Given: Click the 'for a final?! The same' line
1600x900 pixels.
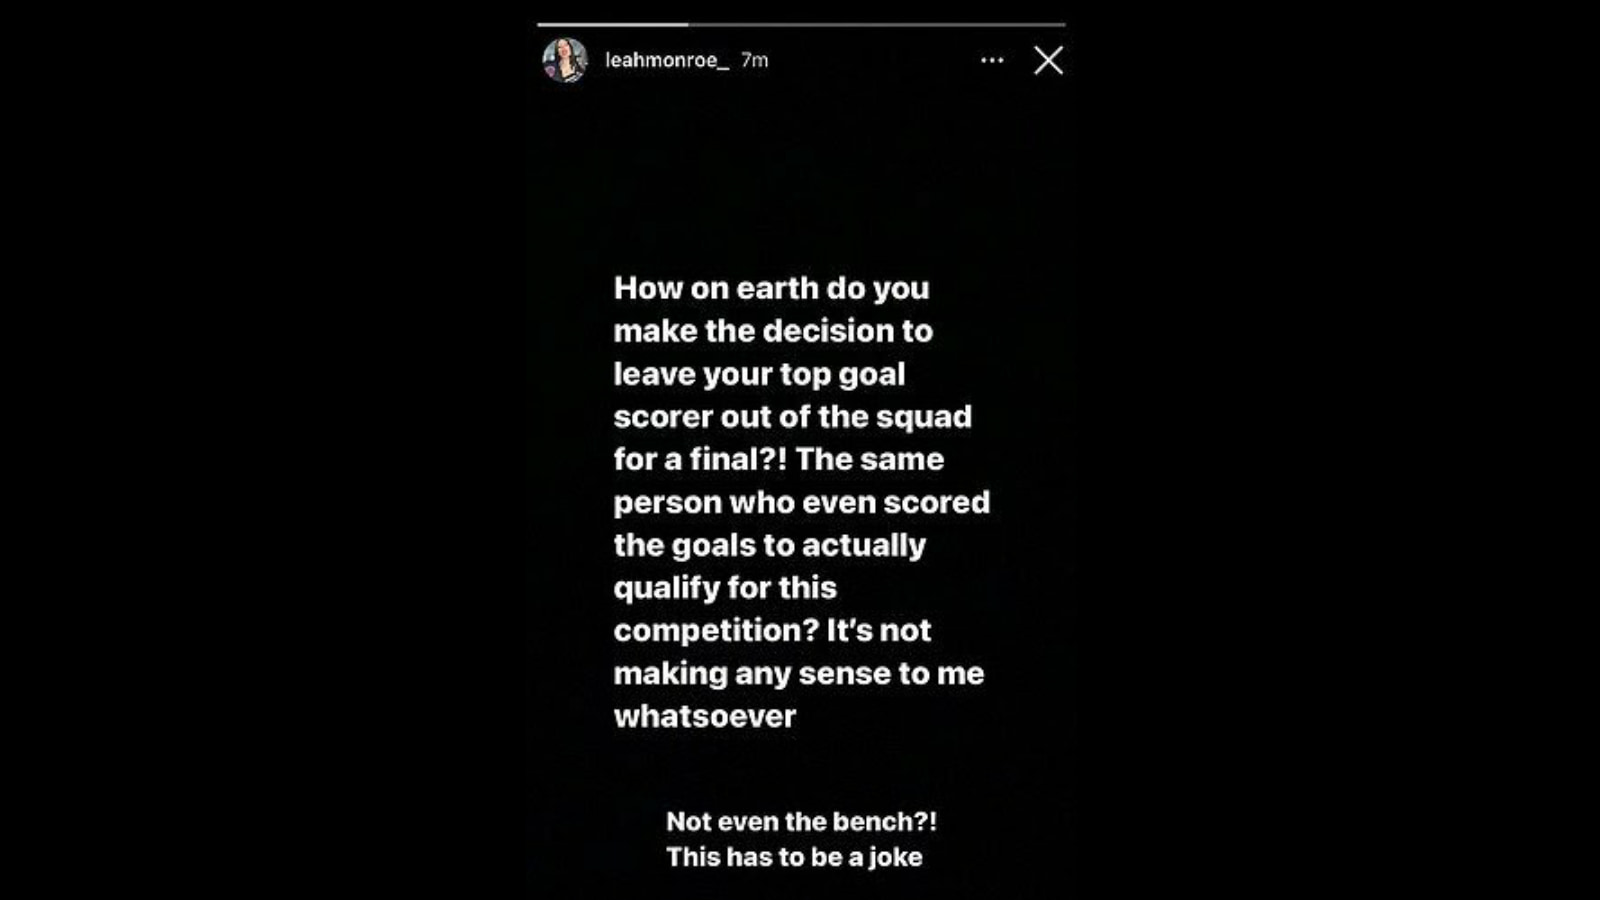Looking at the screenshot, I should 779,459.
